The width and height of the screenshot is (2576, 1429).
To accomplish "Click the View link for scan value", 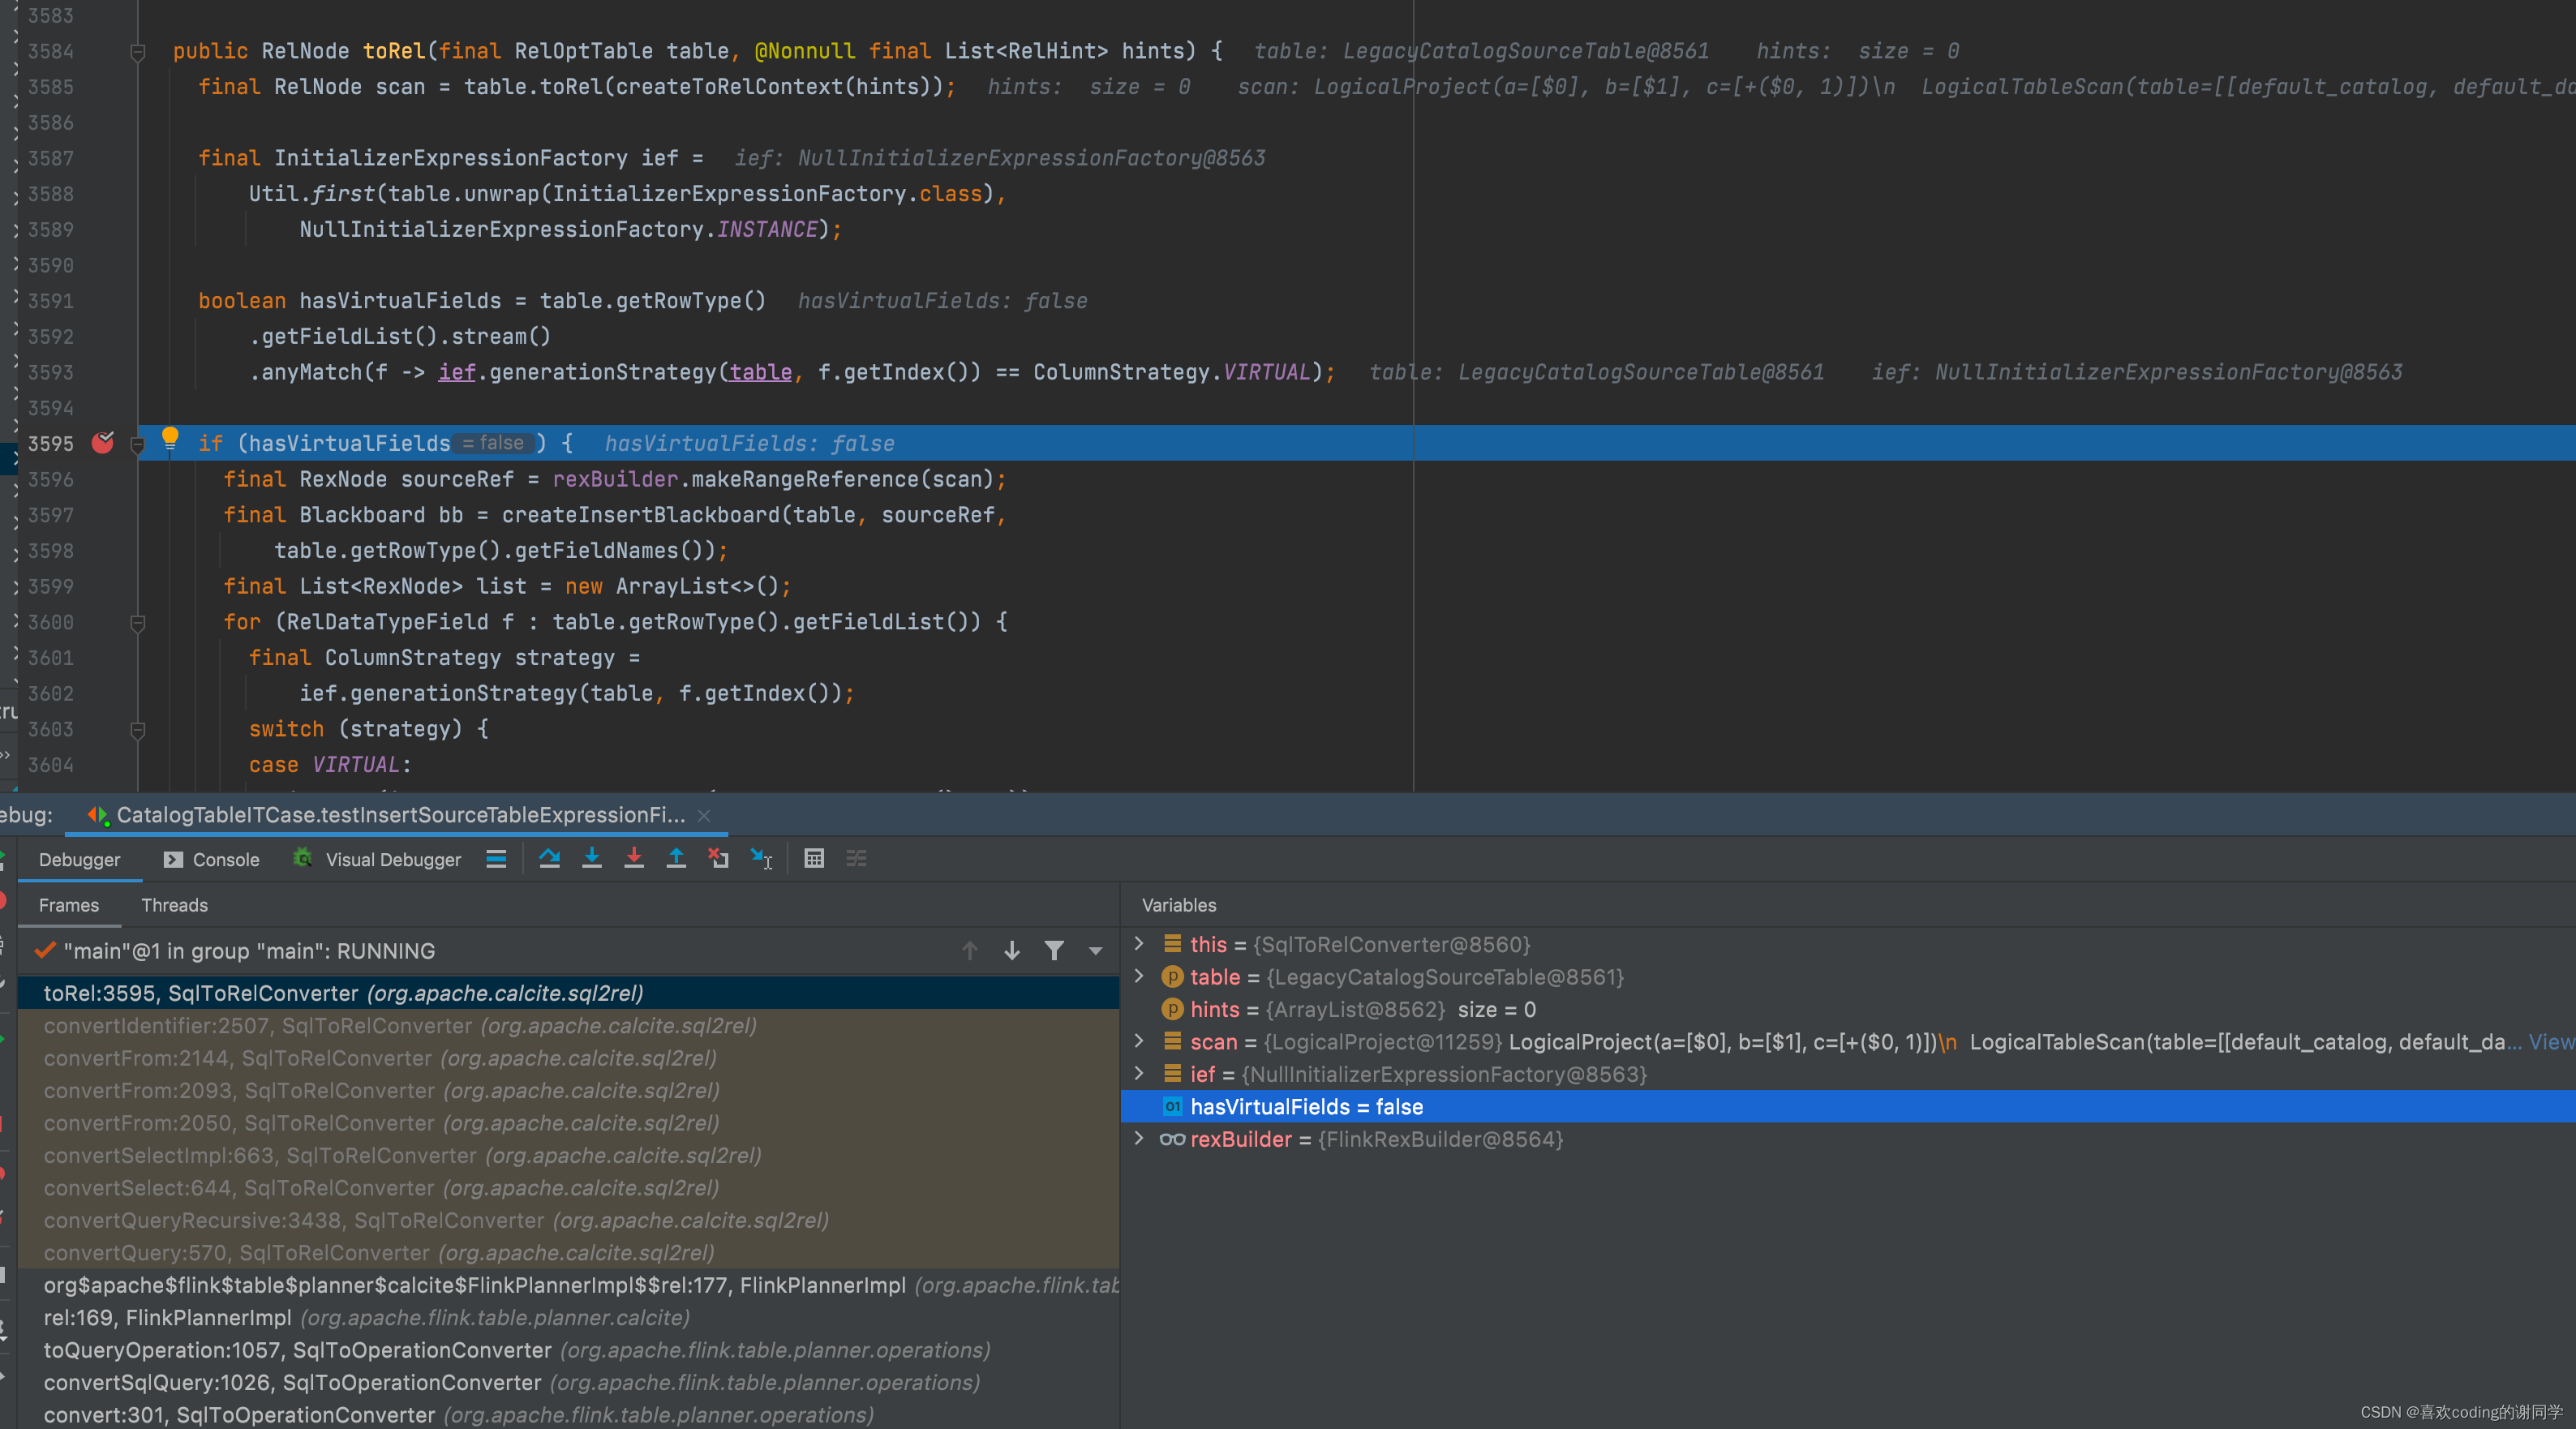I will point(2551,1042).
